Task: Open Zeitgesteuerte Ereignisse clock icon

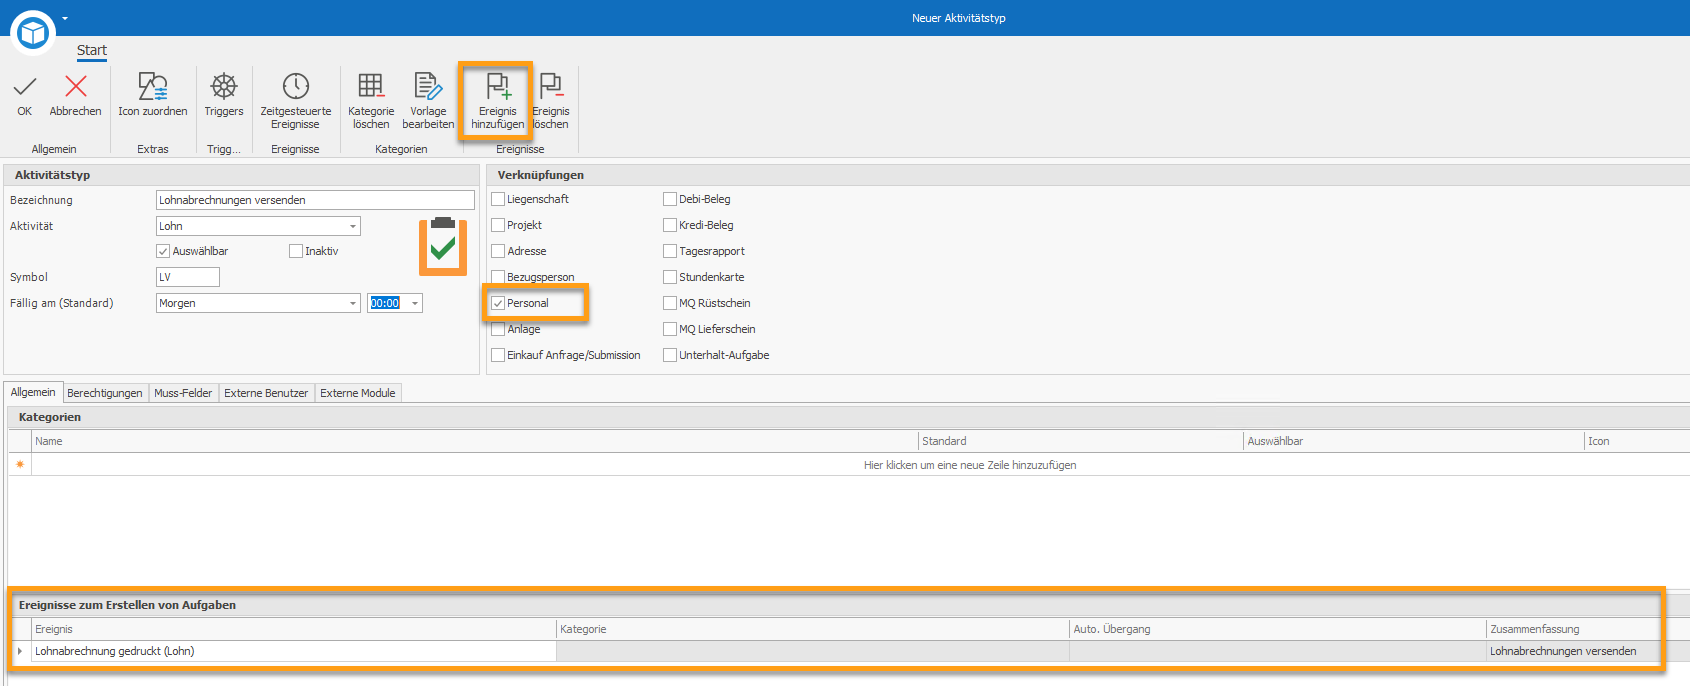Action: point(295,87)
